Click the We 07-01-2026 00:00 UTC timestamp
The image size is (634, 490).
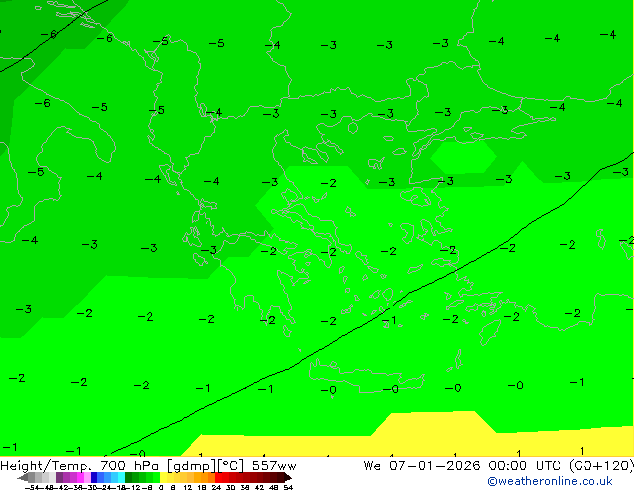coord(462,466)
